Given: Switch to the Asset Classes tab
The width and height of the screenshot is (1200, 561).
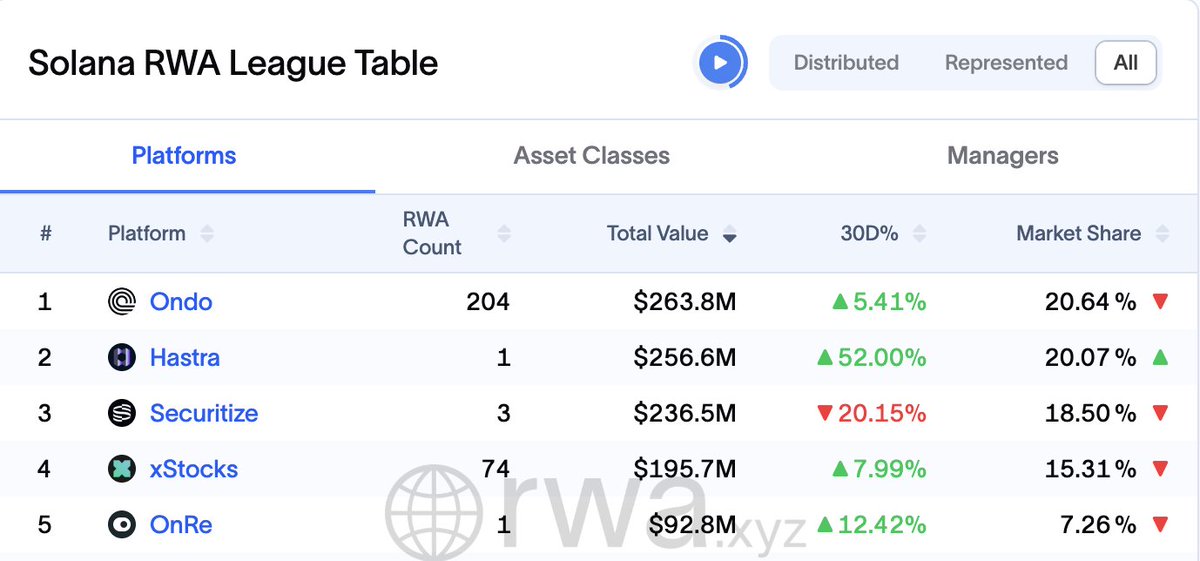Looking at the screenshot, I should coord(592,156).
